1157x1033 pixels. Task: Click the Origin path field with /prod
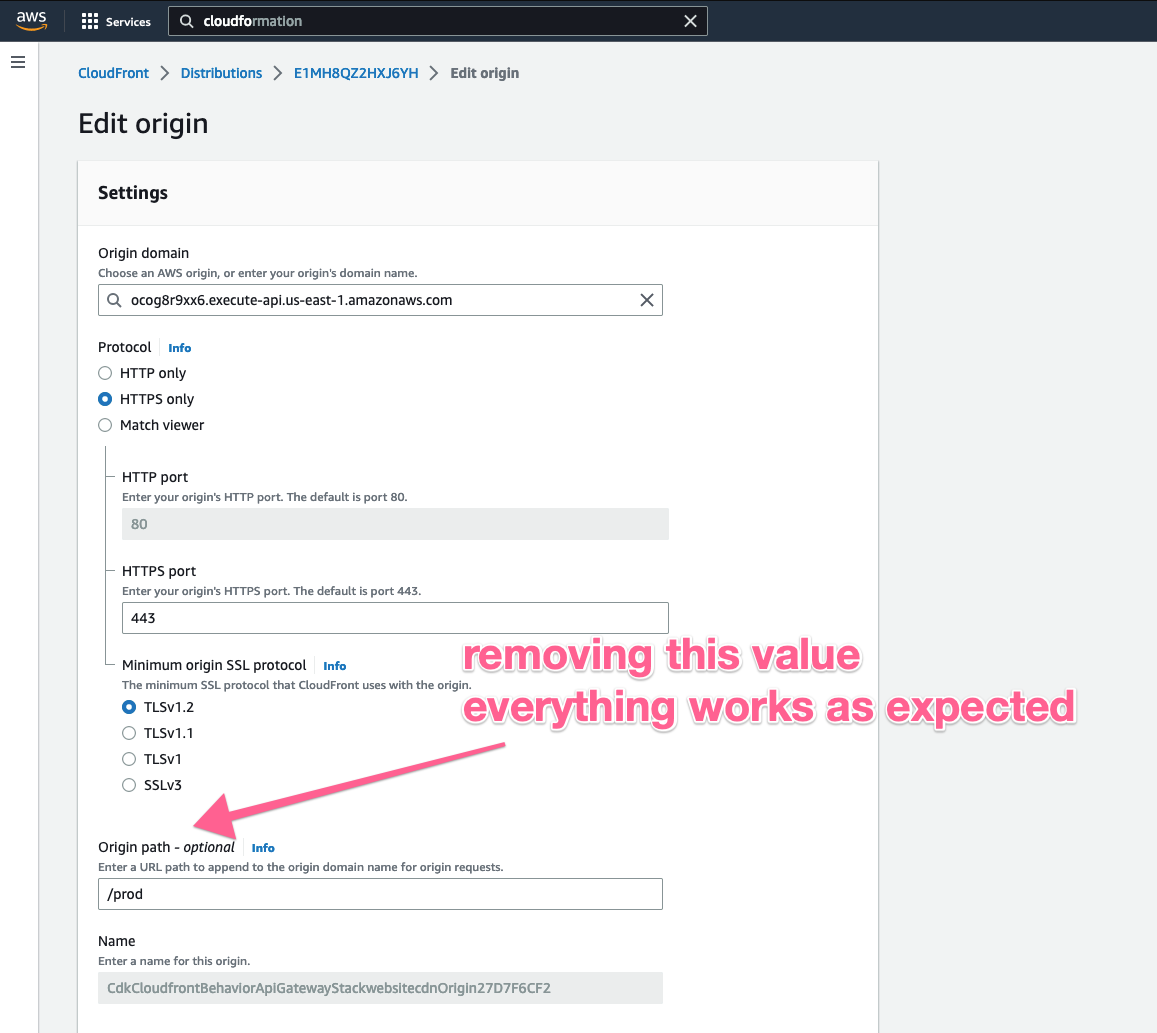380,894
